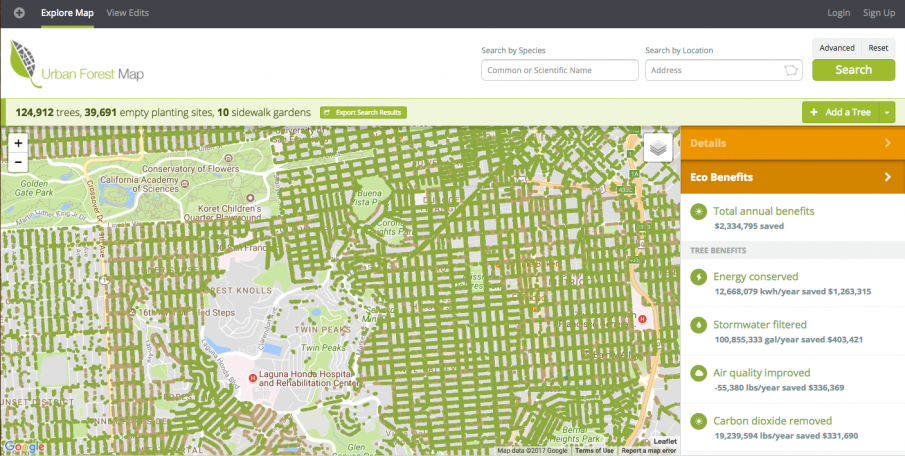Click the Google logo on the map
905x456 pixels.
coord(24,447)
